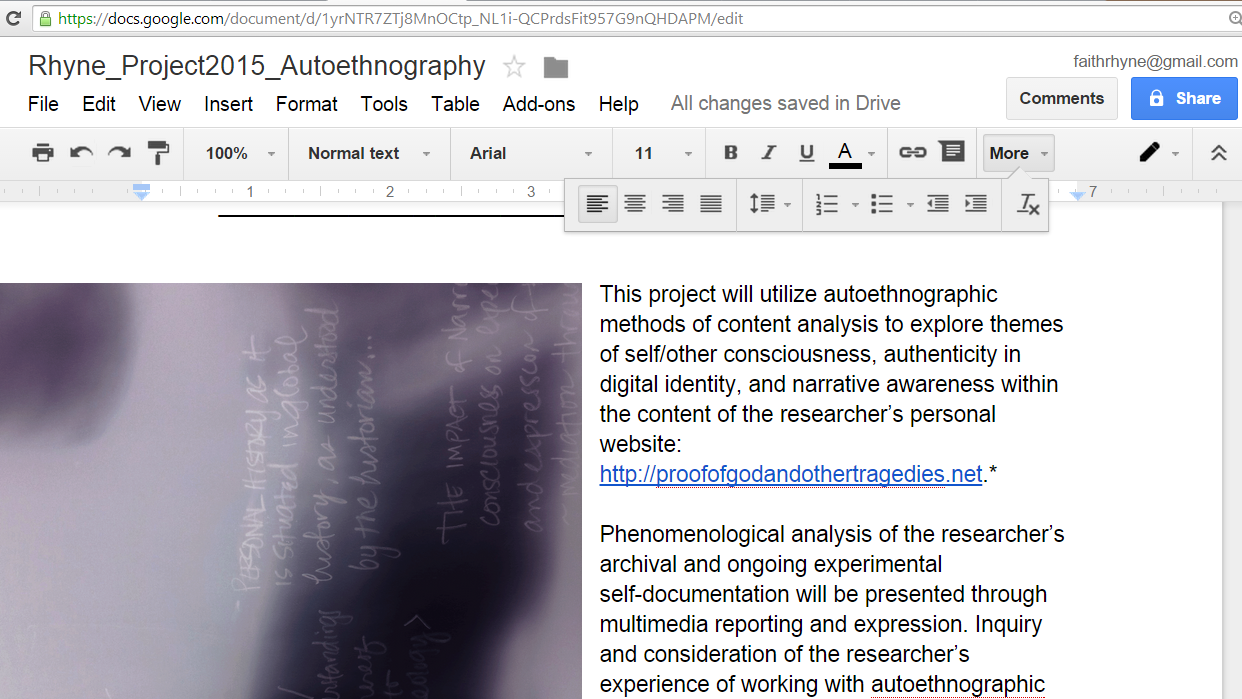This screenshot has height=699, width=1242.
Task: Open the Insert menu
Action: point(228,104)
